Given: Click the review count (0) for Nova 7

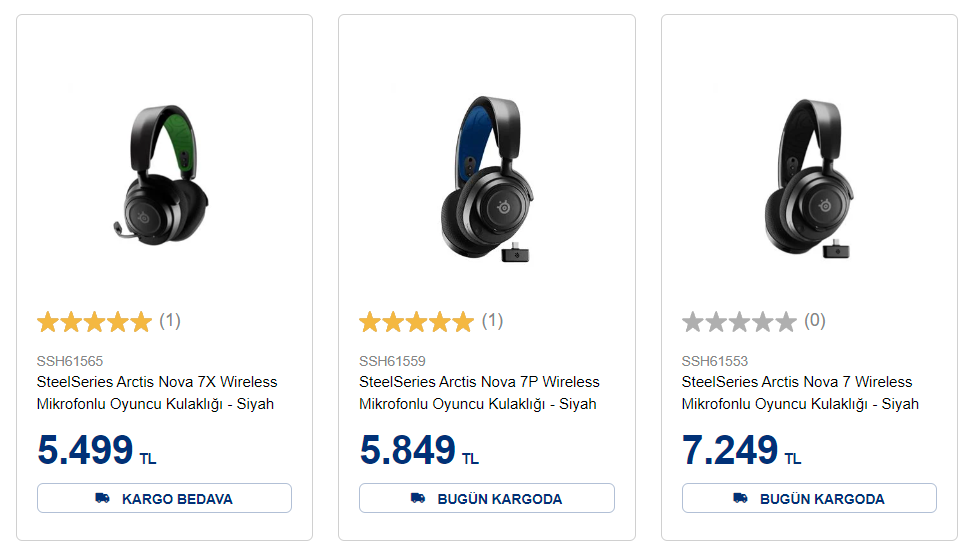Looking at the screenshot, I should 815,321.
